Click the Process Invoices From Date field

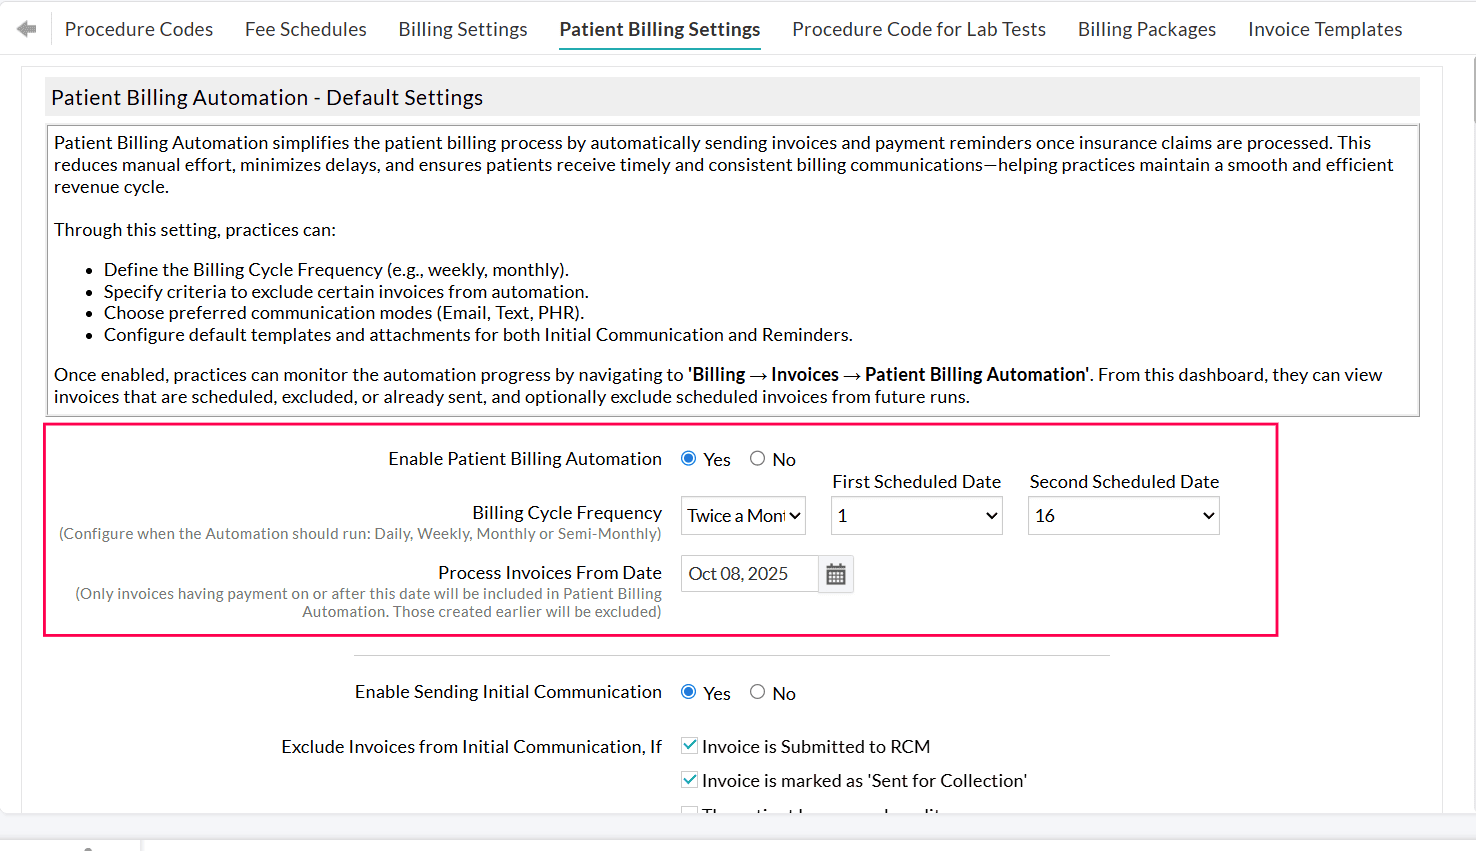point(749,573)
